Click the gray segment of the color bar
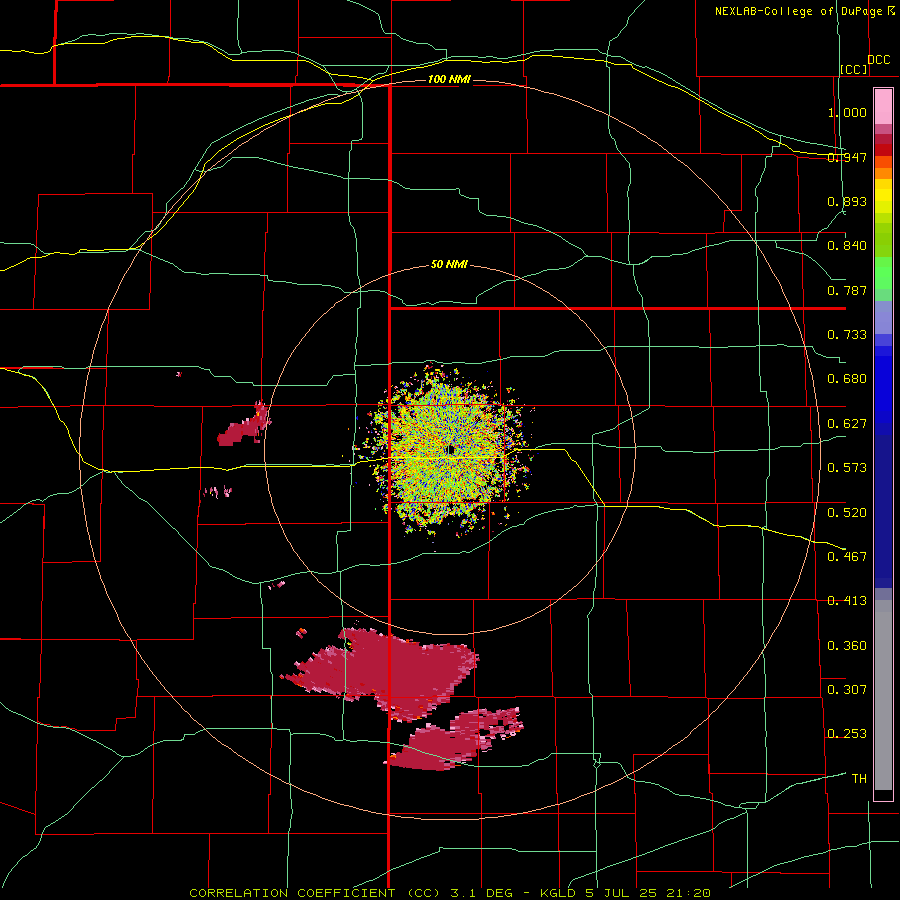The height and width of the screenshot is (900, 900). point(883,695)
